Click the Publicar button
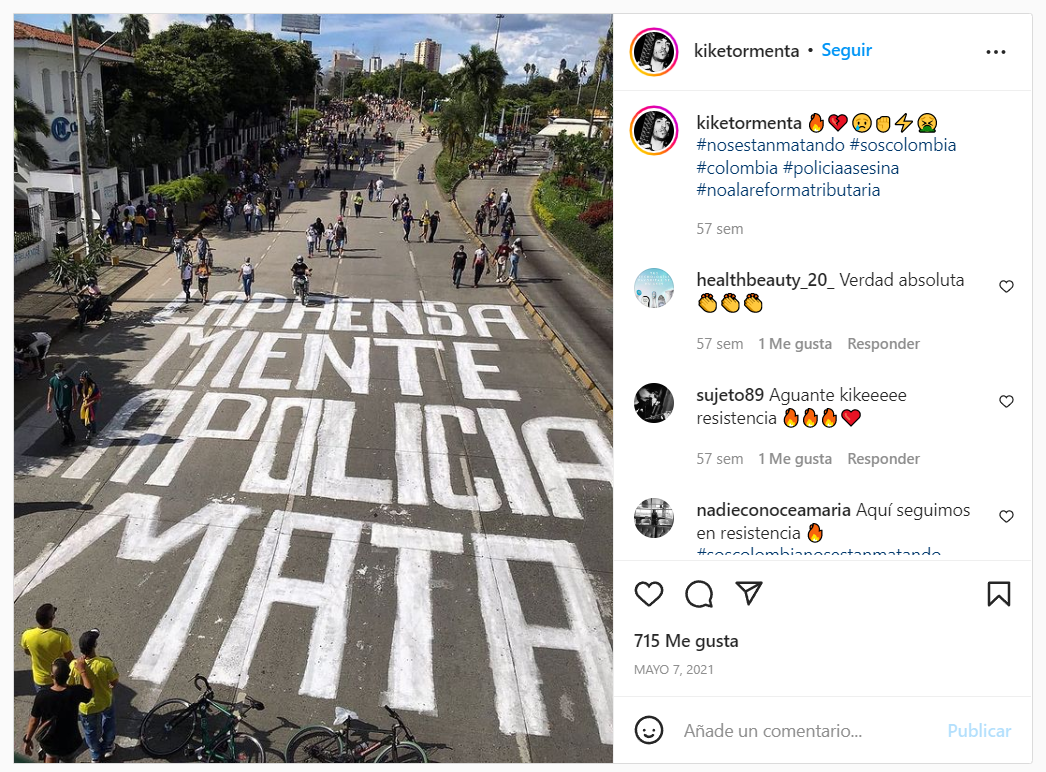This screenshot has width=1046, height=772. [979, 731]
